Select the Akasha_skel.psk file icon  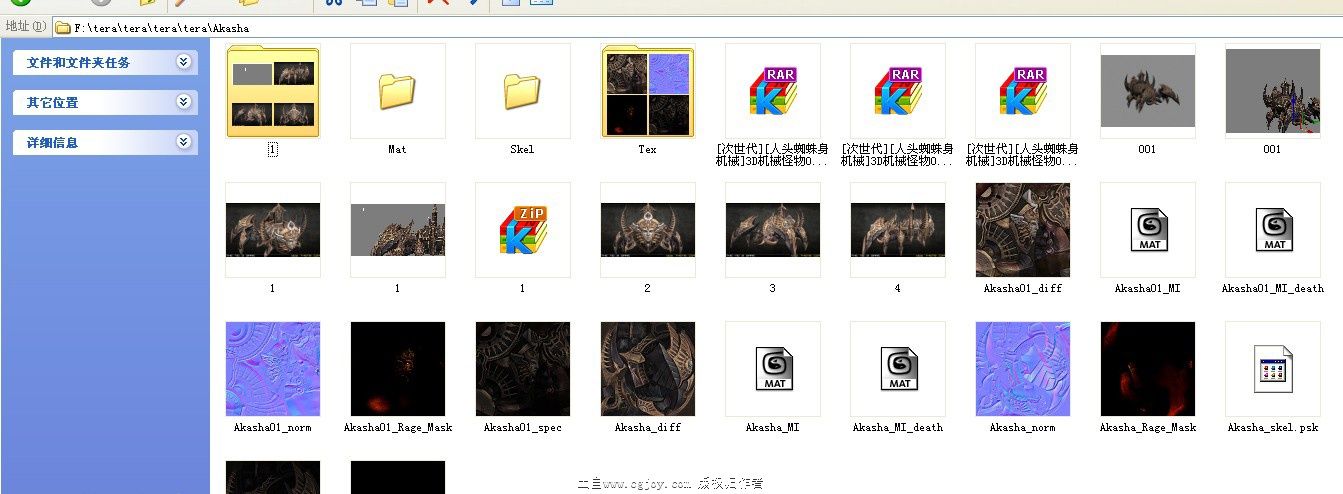coord(1272,369)
